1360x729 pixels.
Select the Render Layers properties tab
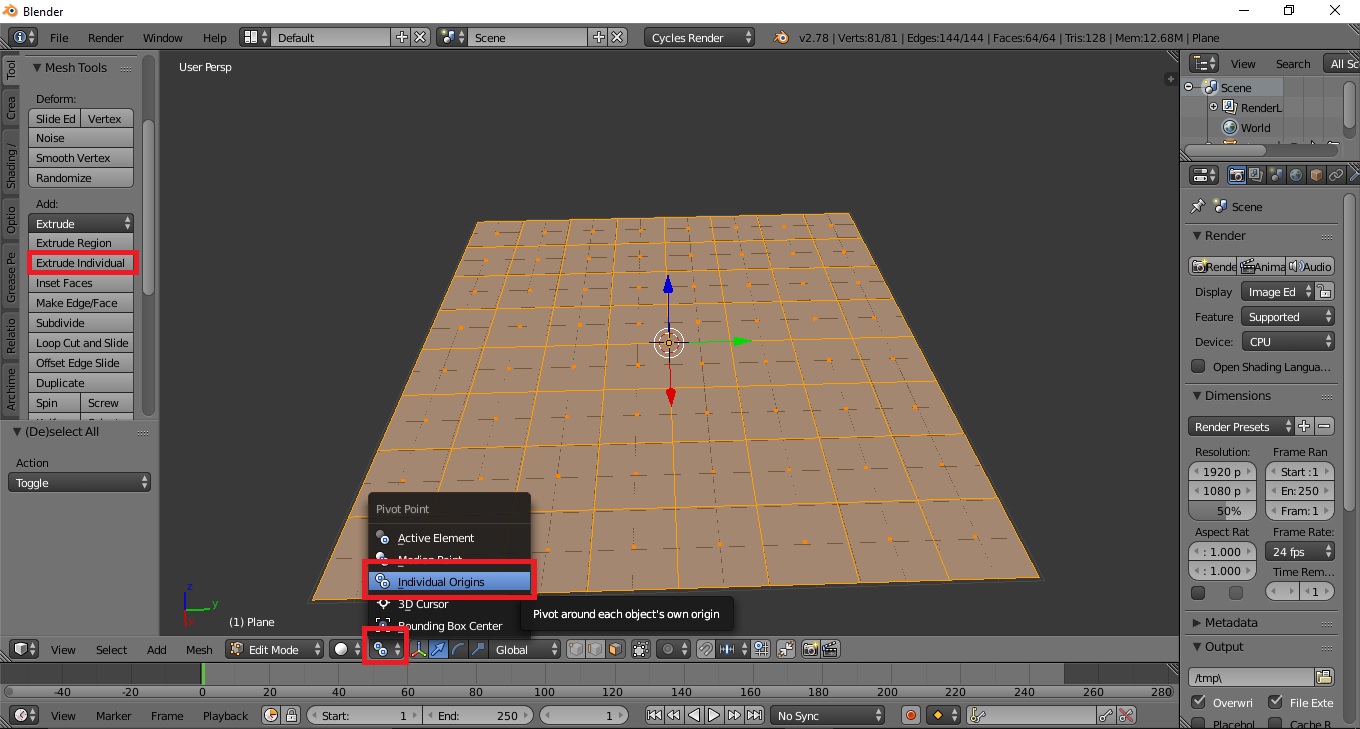[x=1257, y=175]
